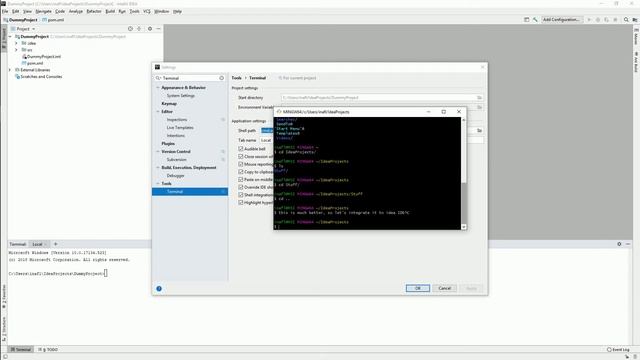Click OK in Settings dialog

pos(418,289)
